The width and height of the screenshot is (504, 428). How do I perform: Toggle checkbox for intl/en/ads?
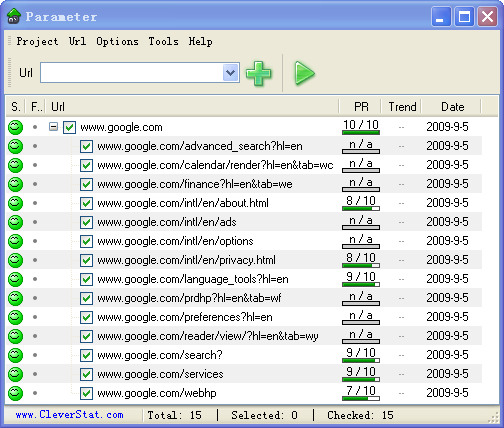[x=86, y=222]
